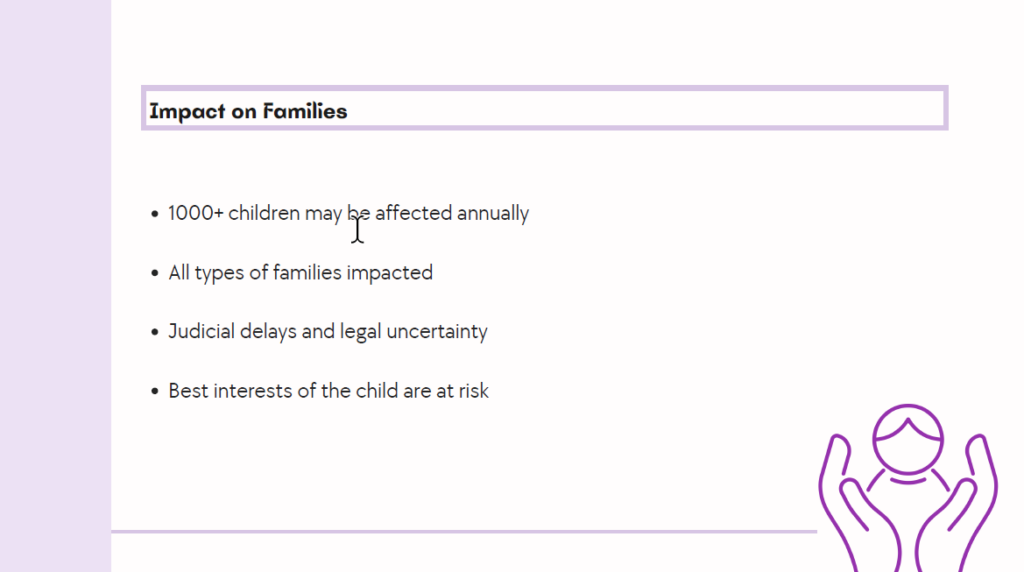Click the 'Judicial delays and legal uncertainty' line
Screen dimensions: 1024x572
[x=328, y=332]
